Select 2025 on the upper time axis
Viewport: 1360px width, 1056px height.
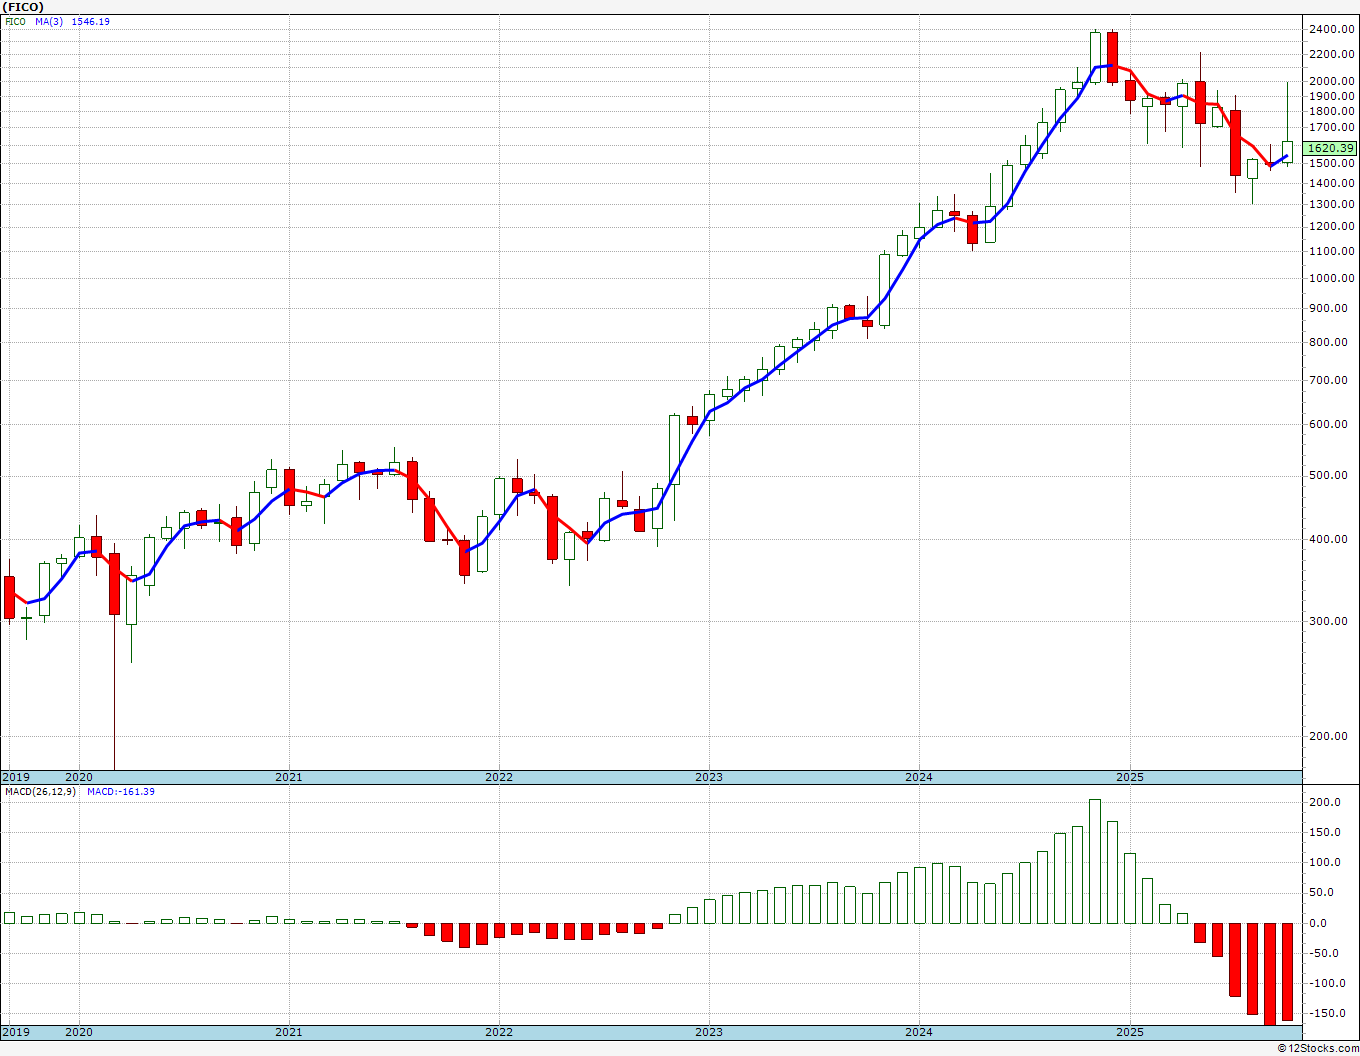[1130, 777]
